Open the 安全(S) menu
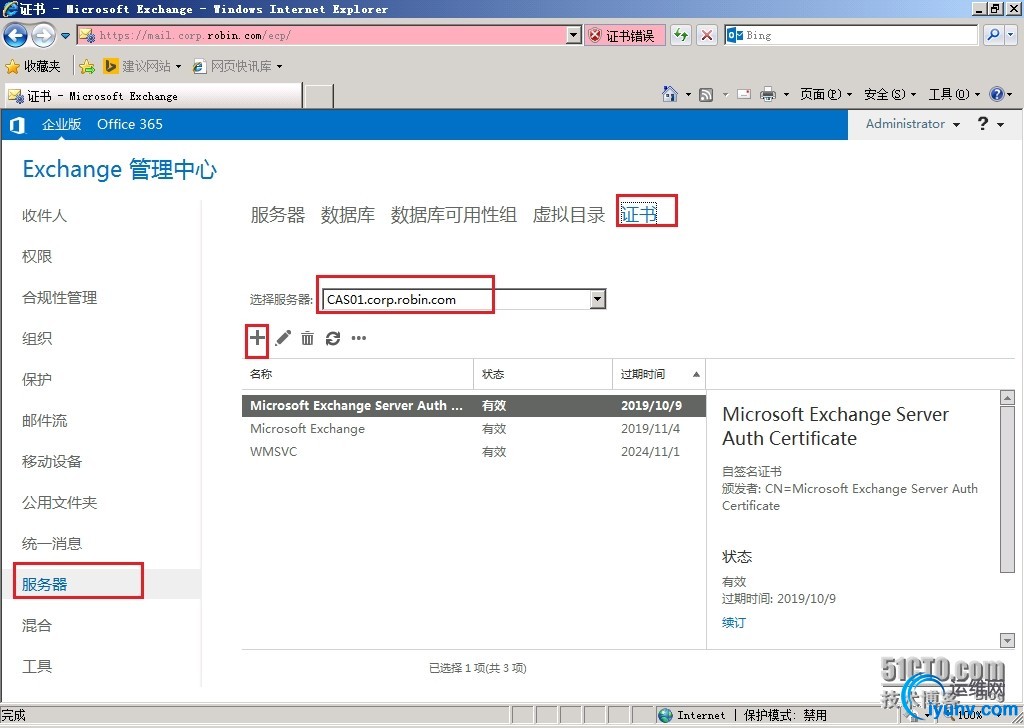 coord(889,95)
